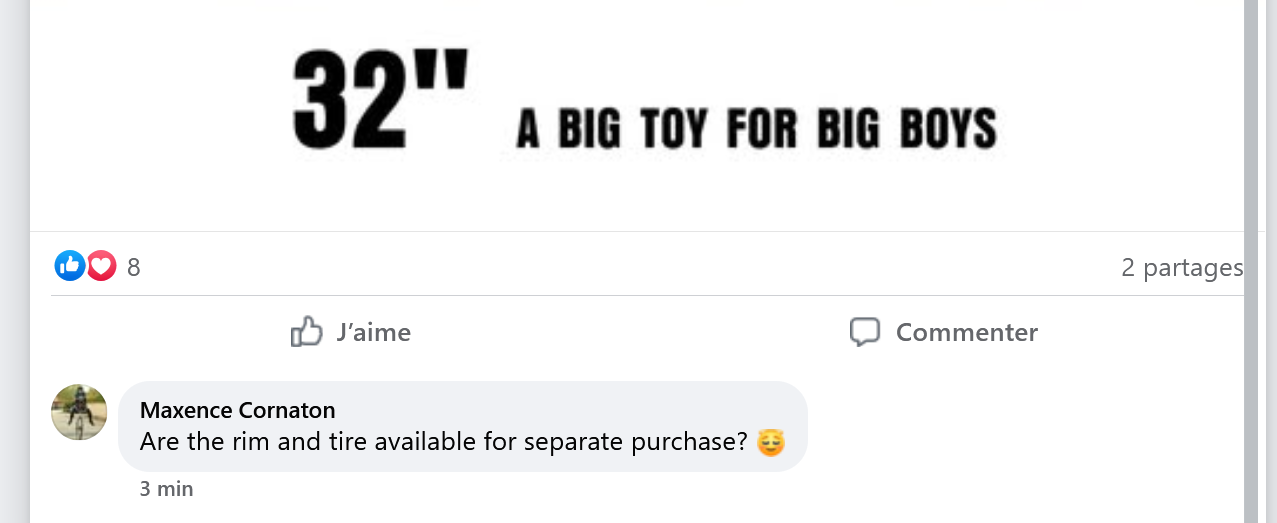
Task: Select the "Commenter" button text
Action: tap(967, 332)
